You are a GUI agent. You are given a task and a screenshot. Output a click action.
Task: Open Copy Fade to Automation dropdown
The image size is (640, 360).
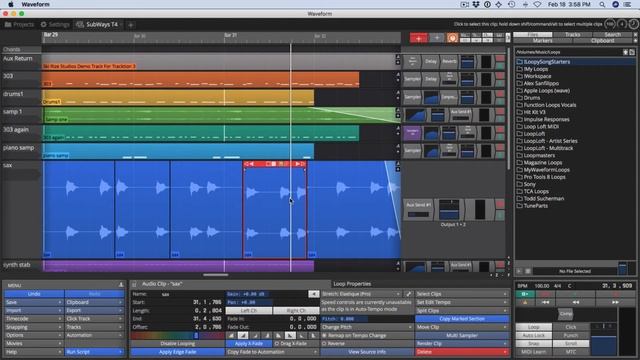click(272, 352)
